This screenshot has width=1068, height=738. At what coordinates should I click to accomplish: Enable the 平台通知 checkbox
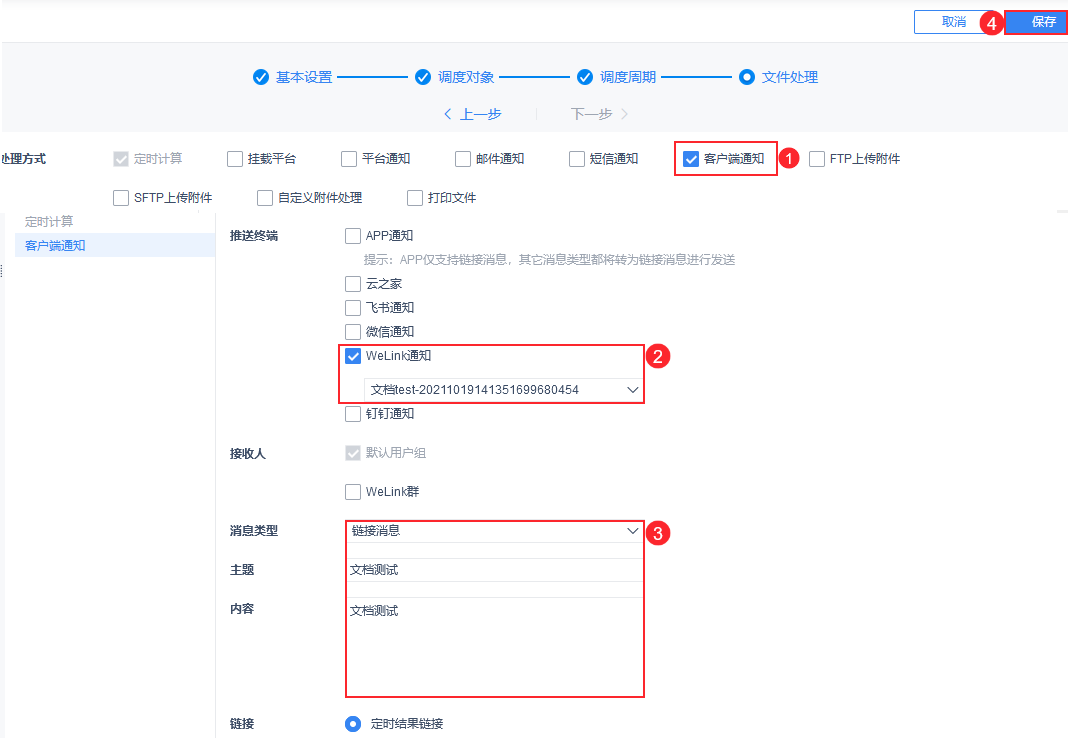349,159
